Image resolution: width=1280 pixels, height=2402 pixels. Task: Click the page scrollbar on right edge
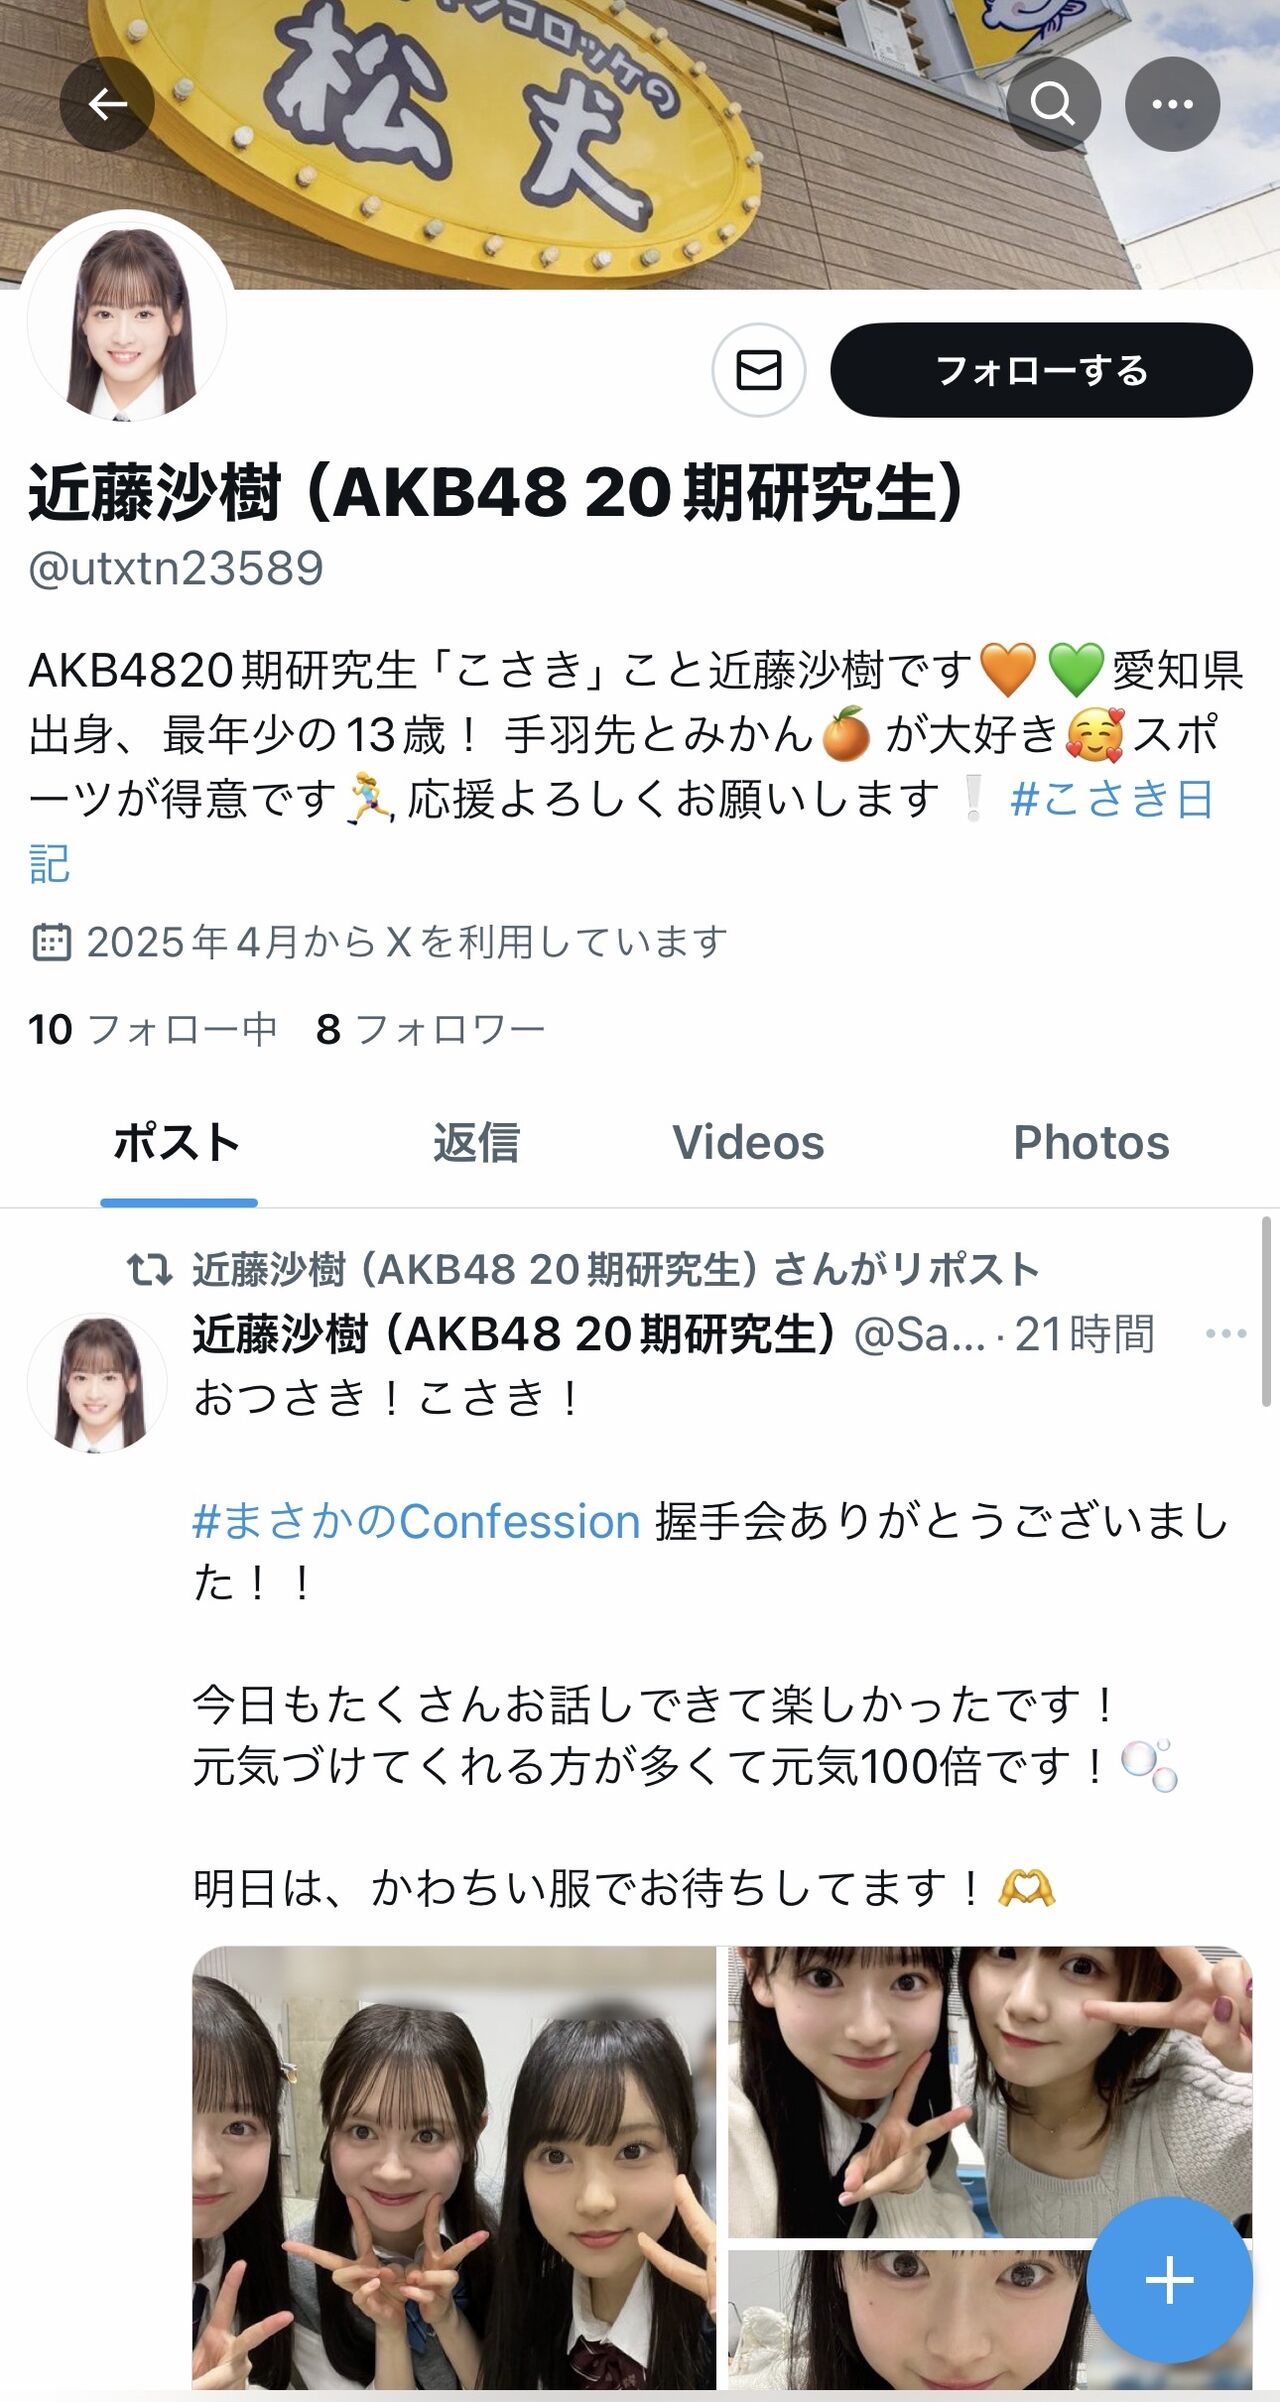(x=1266, y=1312)
